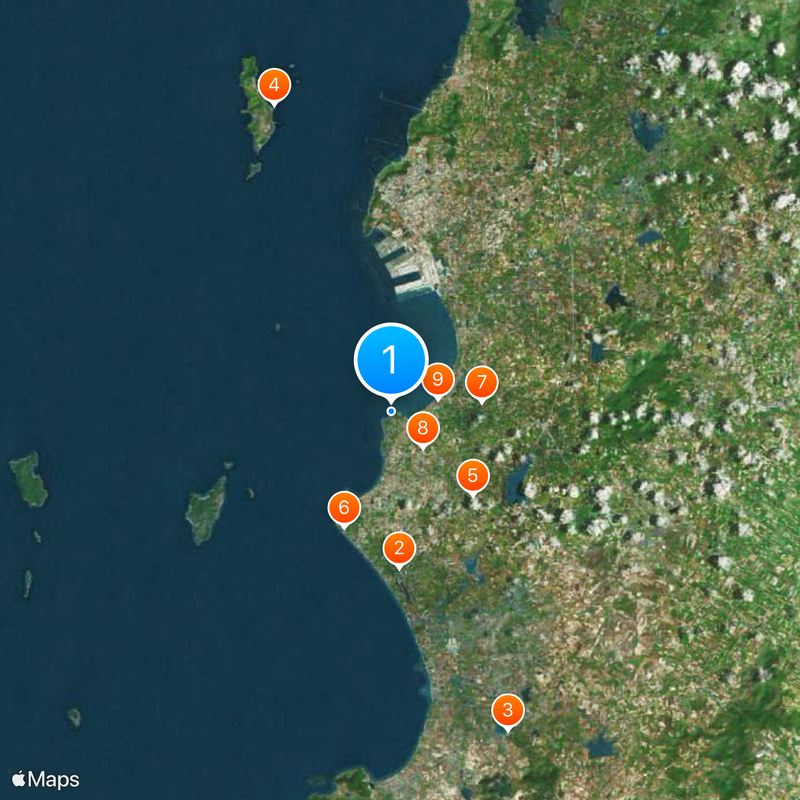Click the elongated island in the center sea

tap(206, 509)
